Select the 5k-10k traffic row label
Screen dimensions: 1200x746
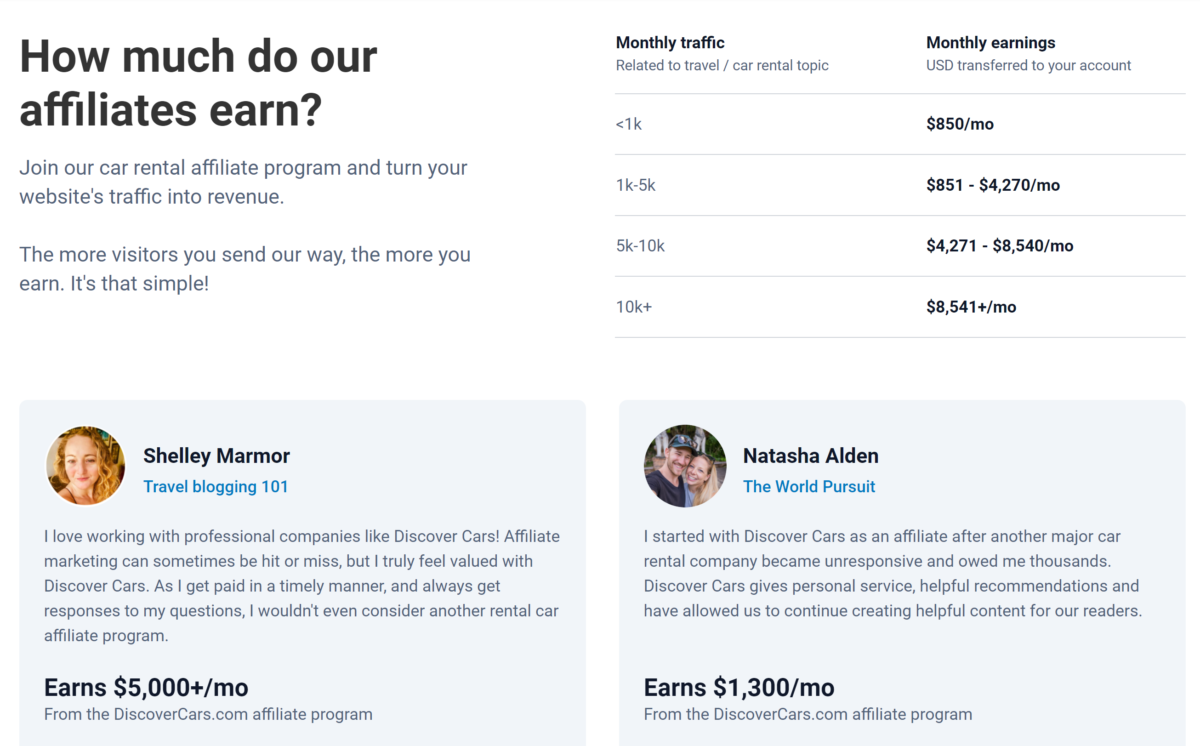tap(640, 246)
